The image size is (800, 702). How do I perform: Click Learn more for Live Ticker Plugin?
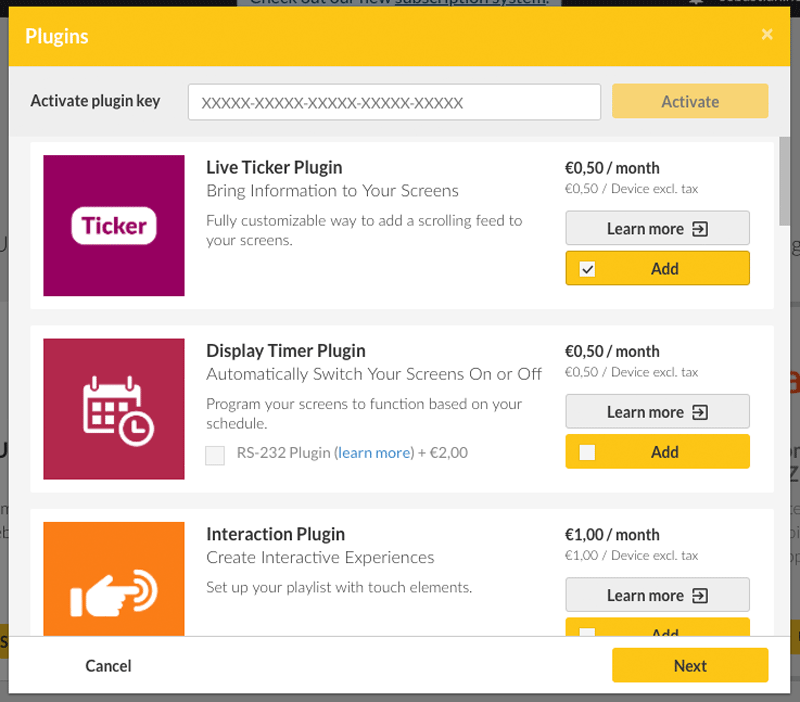[x=657, y=228]
